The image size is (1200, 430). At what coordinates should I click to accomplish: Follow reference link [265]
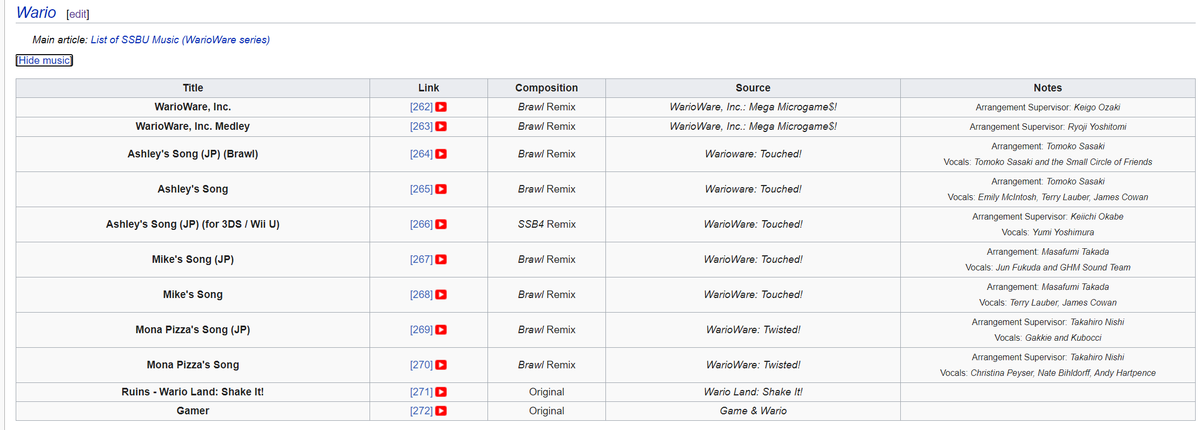point(420,189)
